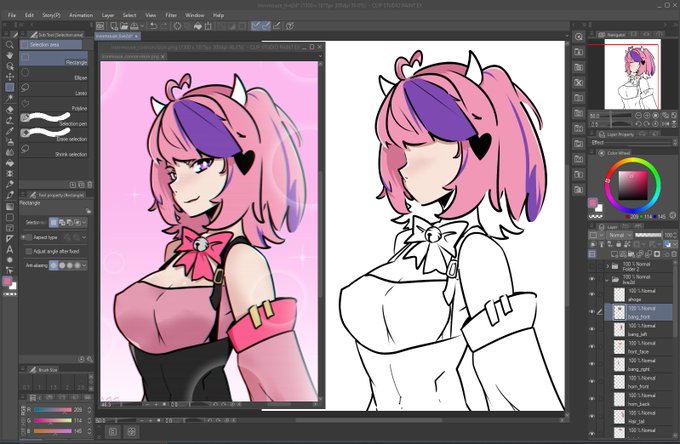
Task: Toggle visibility of ahoge layer
Action: [592, 295]
